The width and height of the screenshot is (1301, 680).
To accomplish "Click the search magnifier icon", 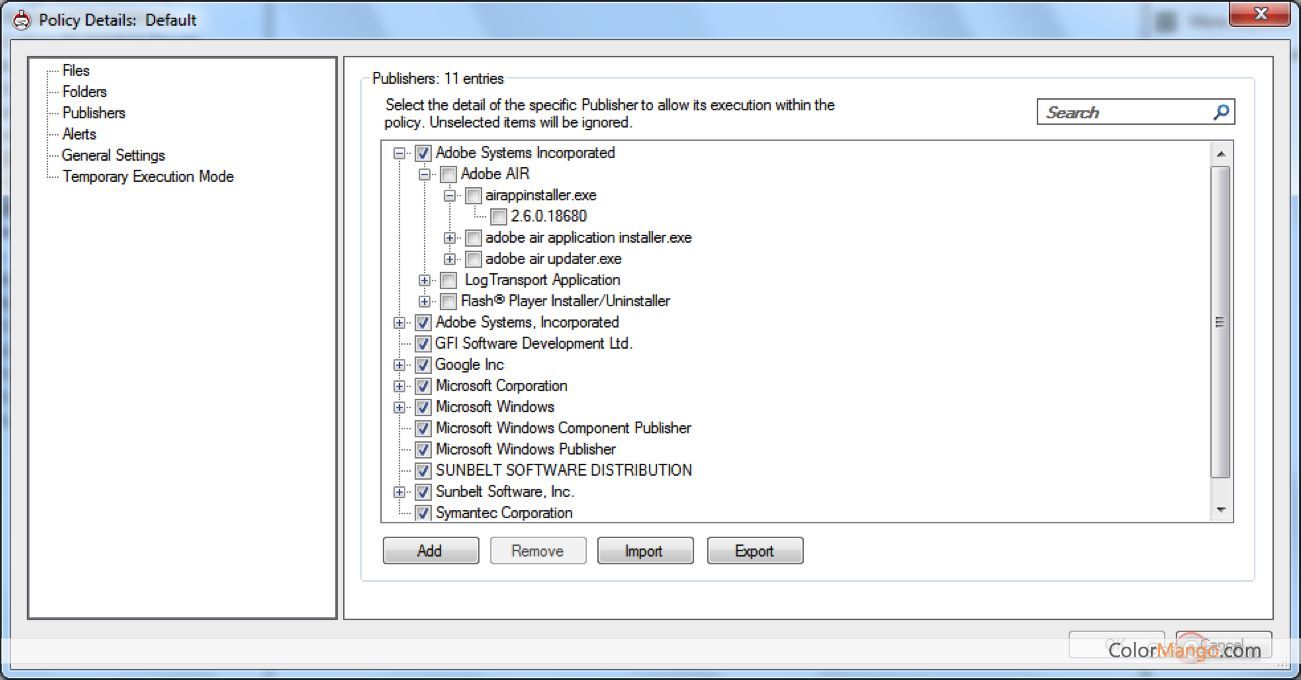I will coord(1220,112).
